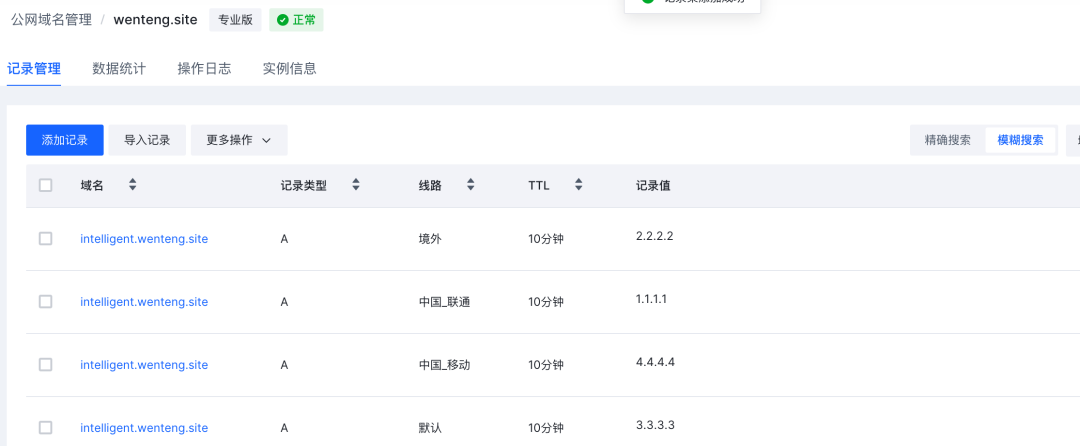Select checkbox for 中国_移动 record

coord(45,365)
